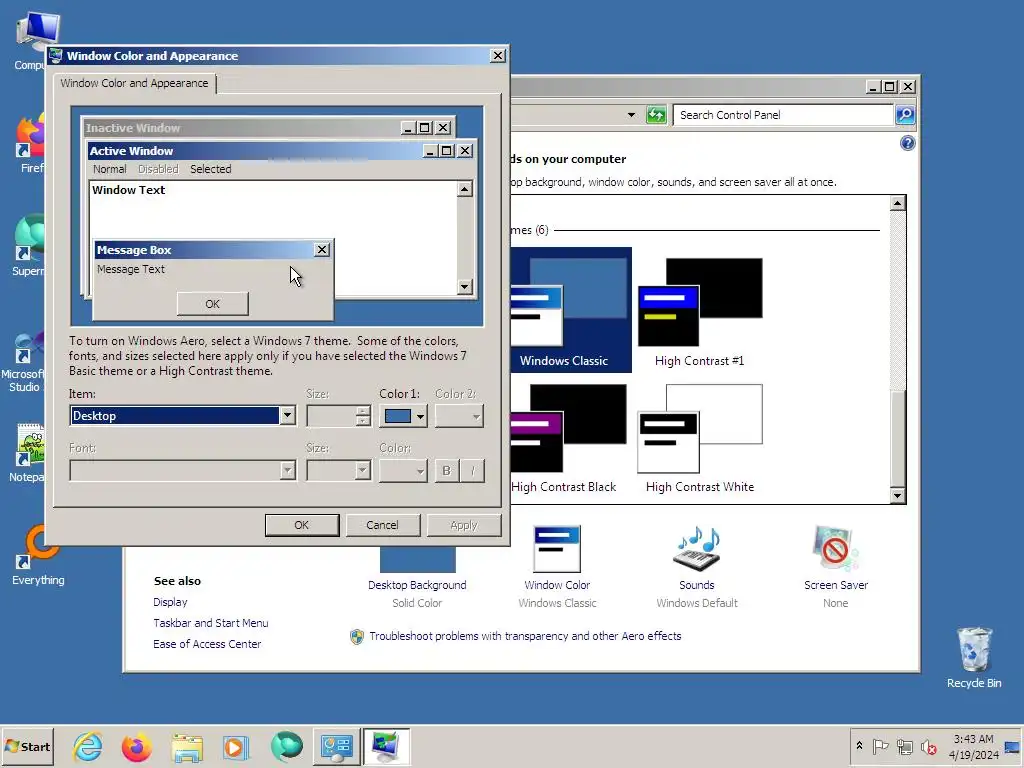
Task: Open the blue Help question mark icon
Action: pos(907,143)
